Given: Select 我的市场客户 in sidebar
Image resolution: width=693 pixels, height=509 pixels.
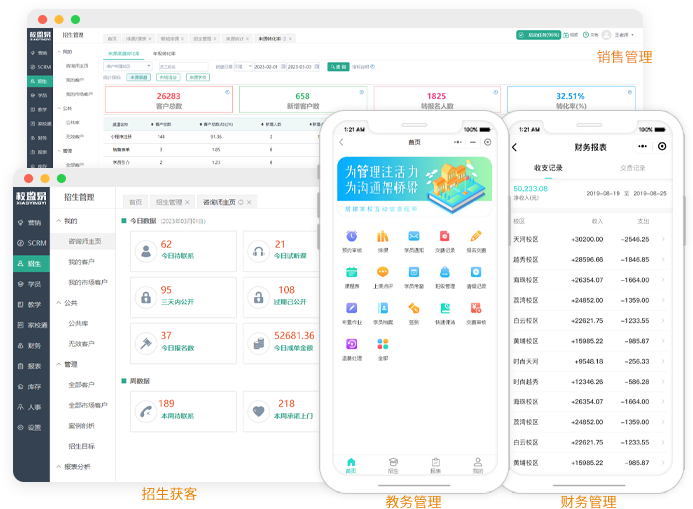Looking at the screenshot, I should click(x=87, y=282).
